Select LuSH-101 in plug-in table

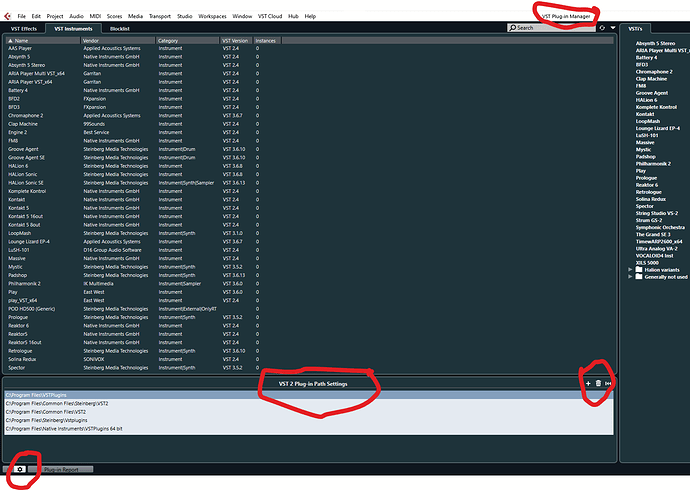(x=18, y=250)
